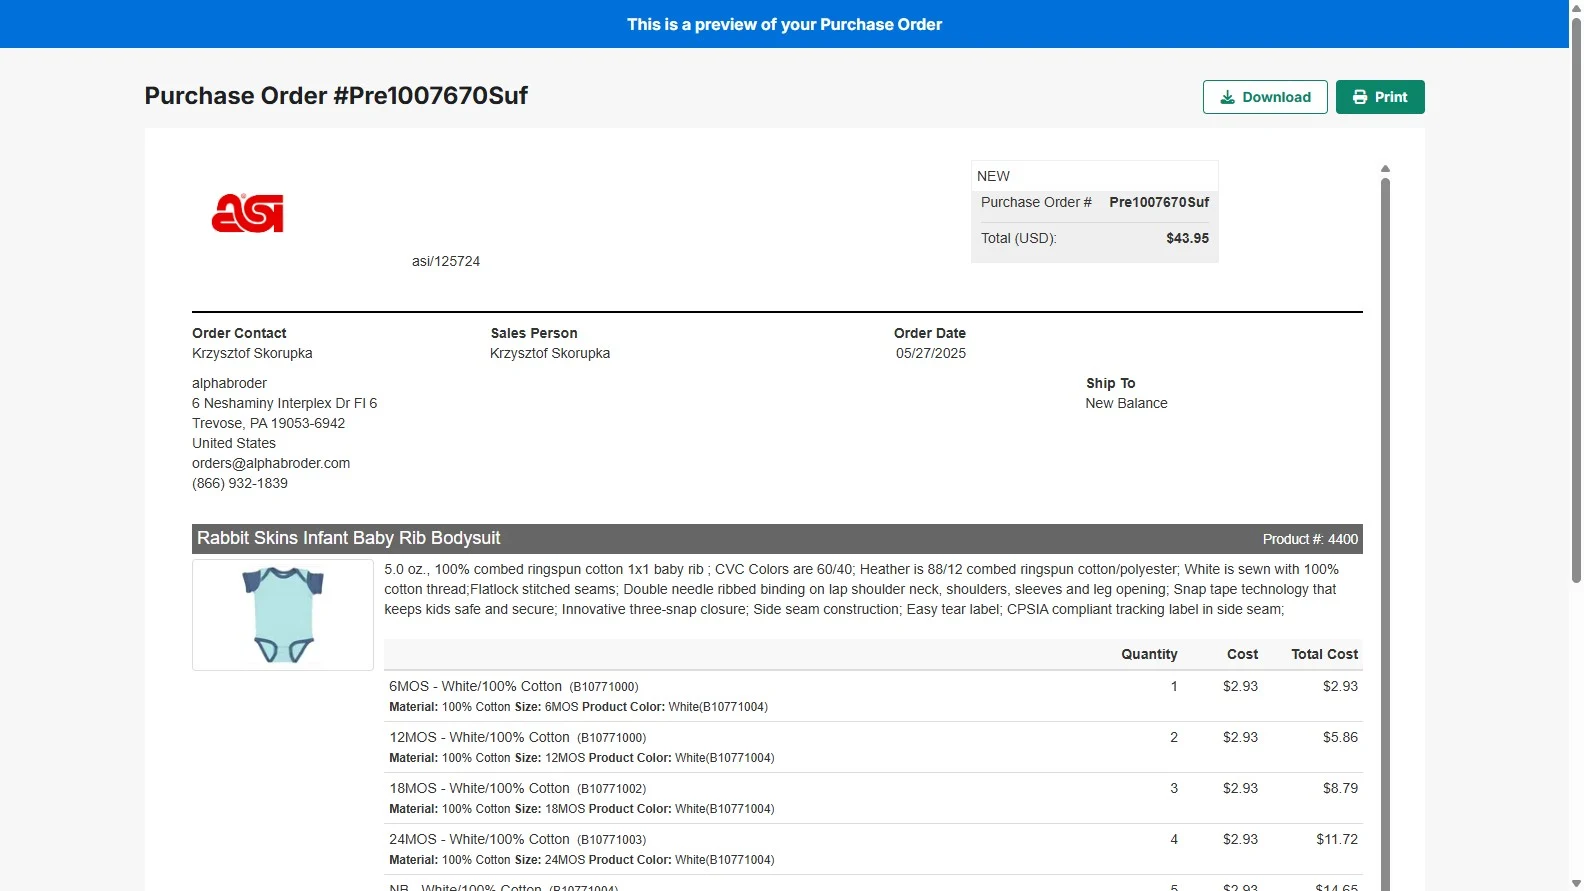The width and height of the screenshot is (1584, 891).
Task: Click the 18MOS - White/100% Cotton row
Action: pos(873,798)
